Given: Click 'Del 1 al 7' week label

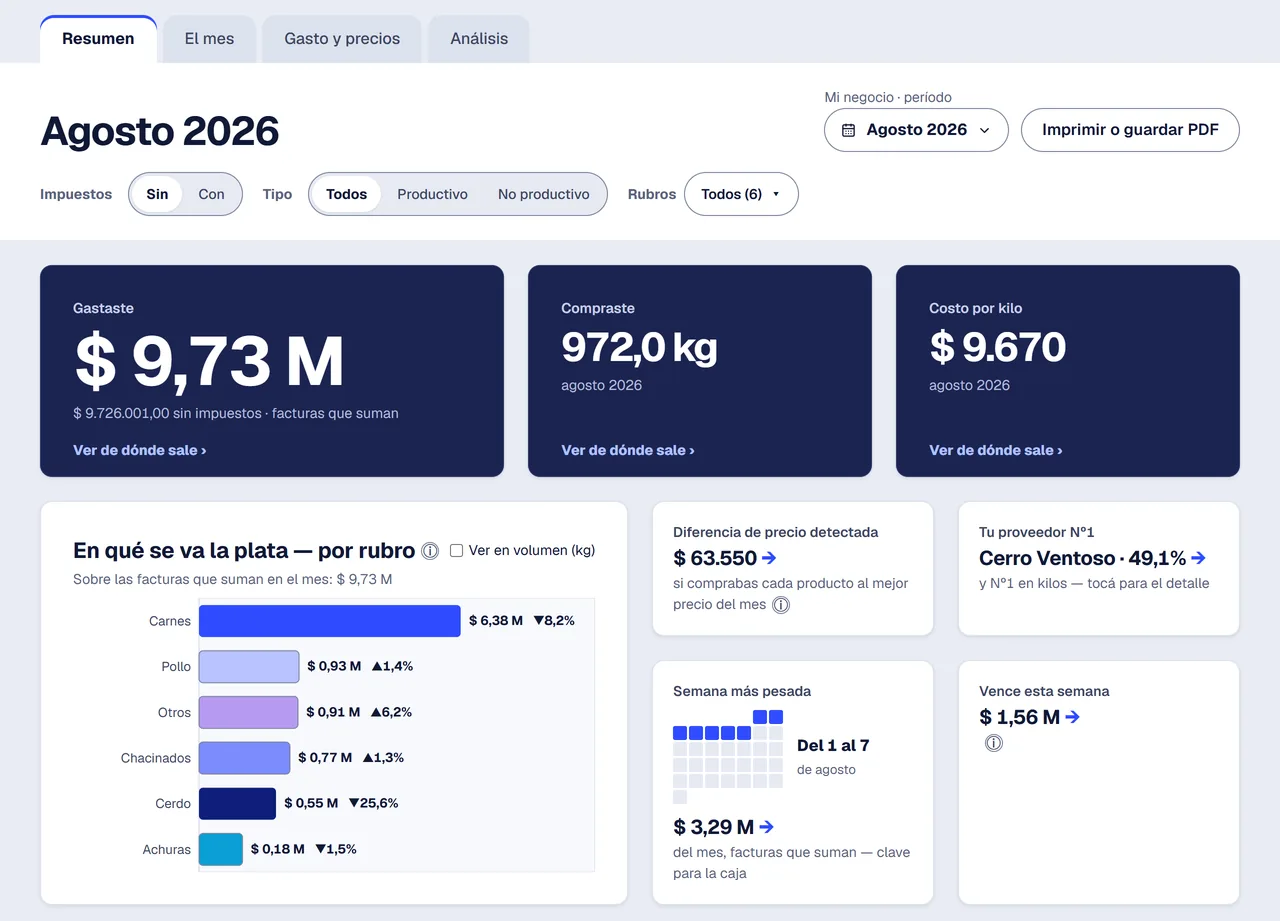Looking at the screenshot, I should tap(833, 745).
